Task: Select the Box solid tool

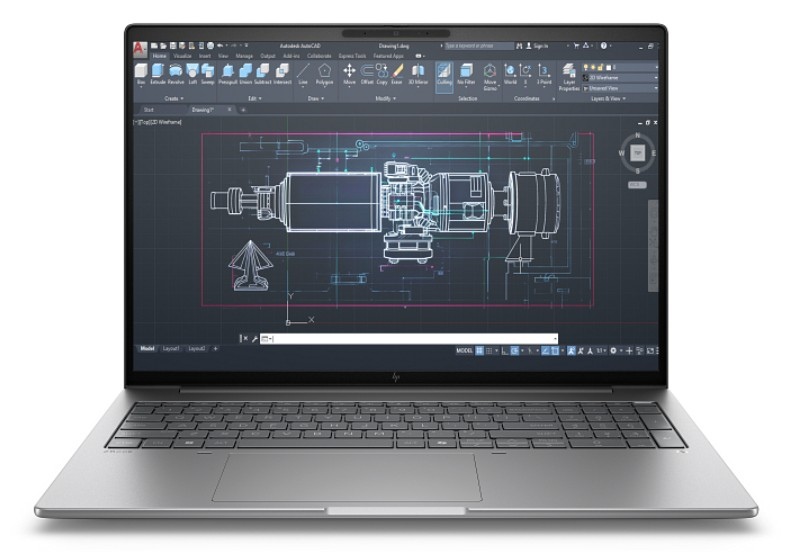Action: [141, 73]
